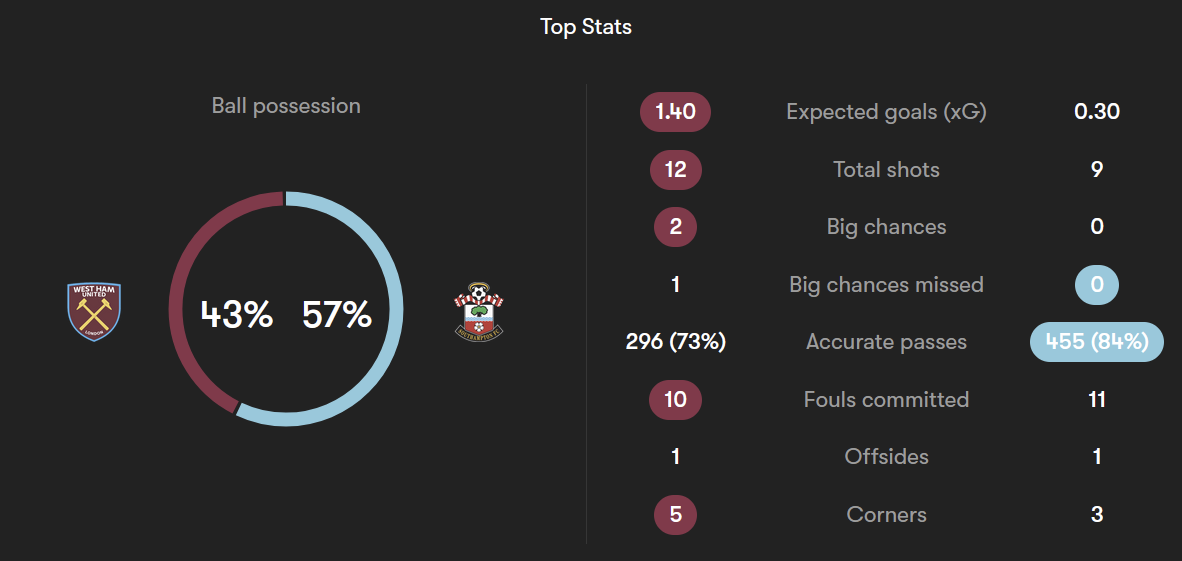Screen dimensions: 1182x561
Task: Select the 12 total shots badge
Action: pos(675,170)
